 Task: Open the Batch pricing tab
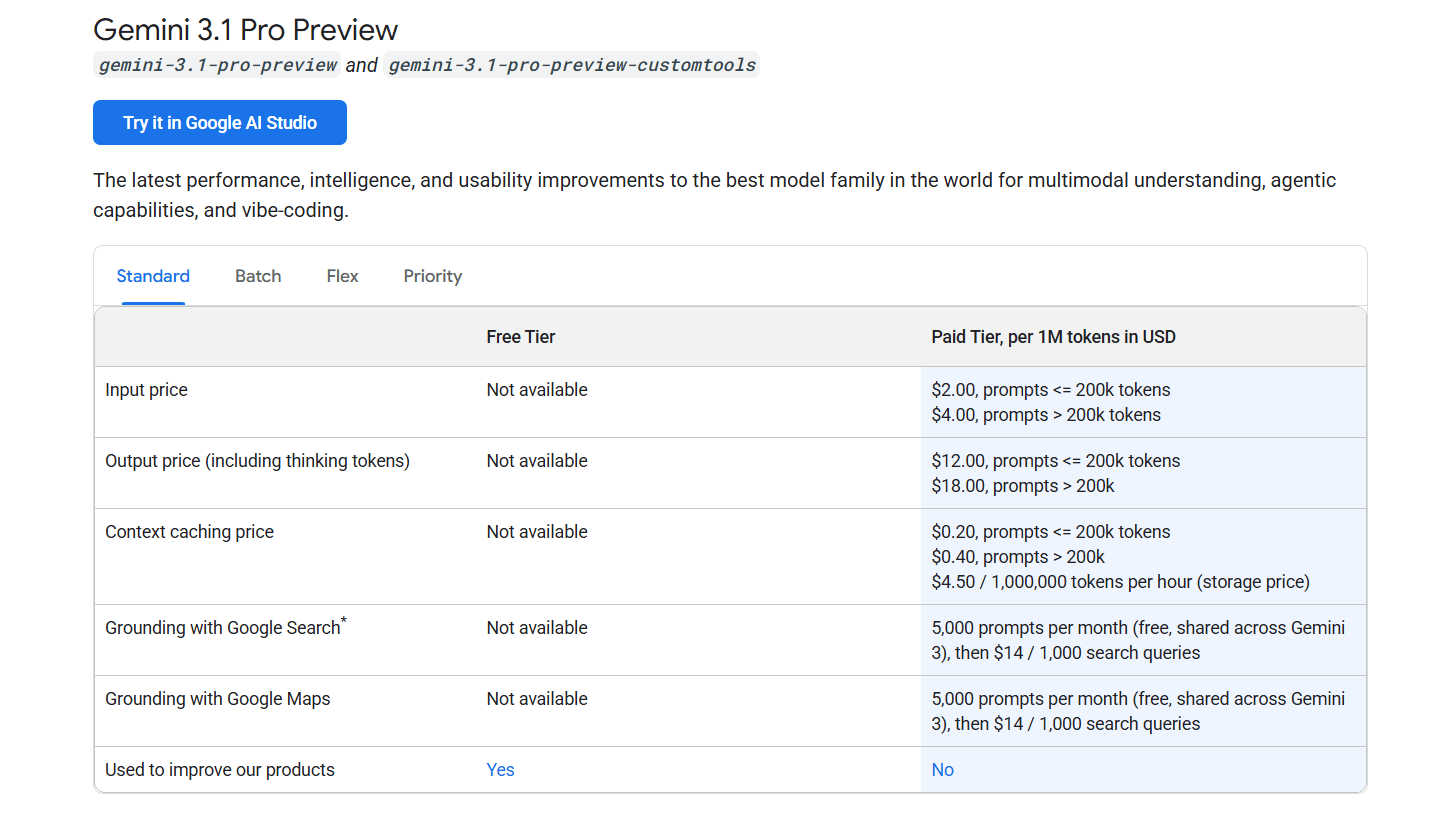coord(258,276)
